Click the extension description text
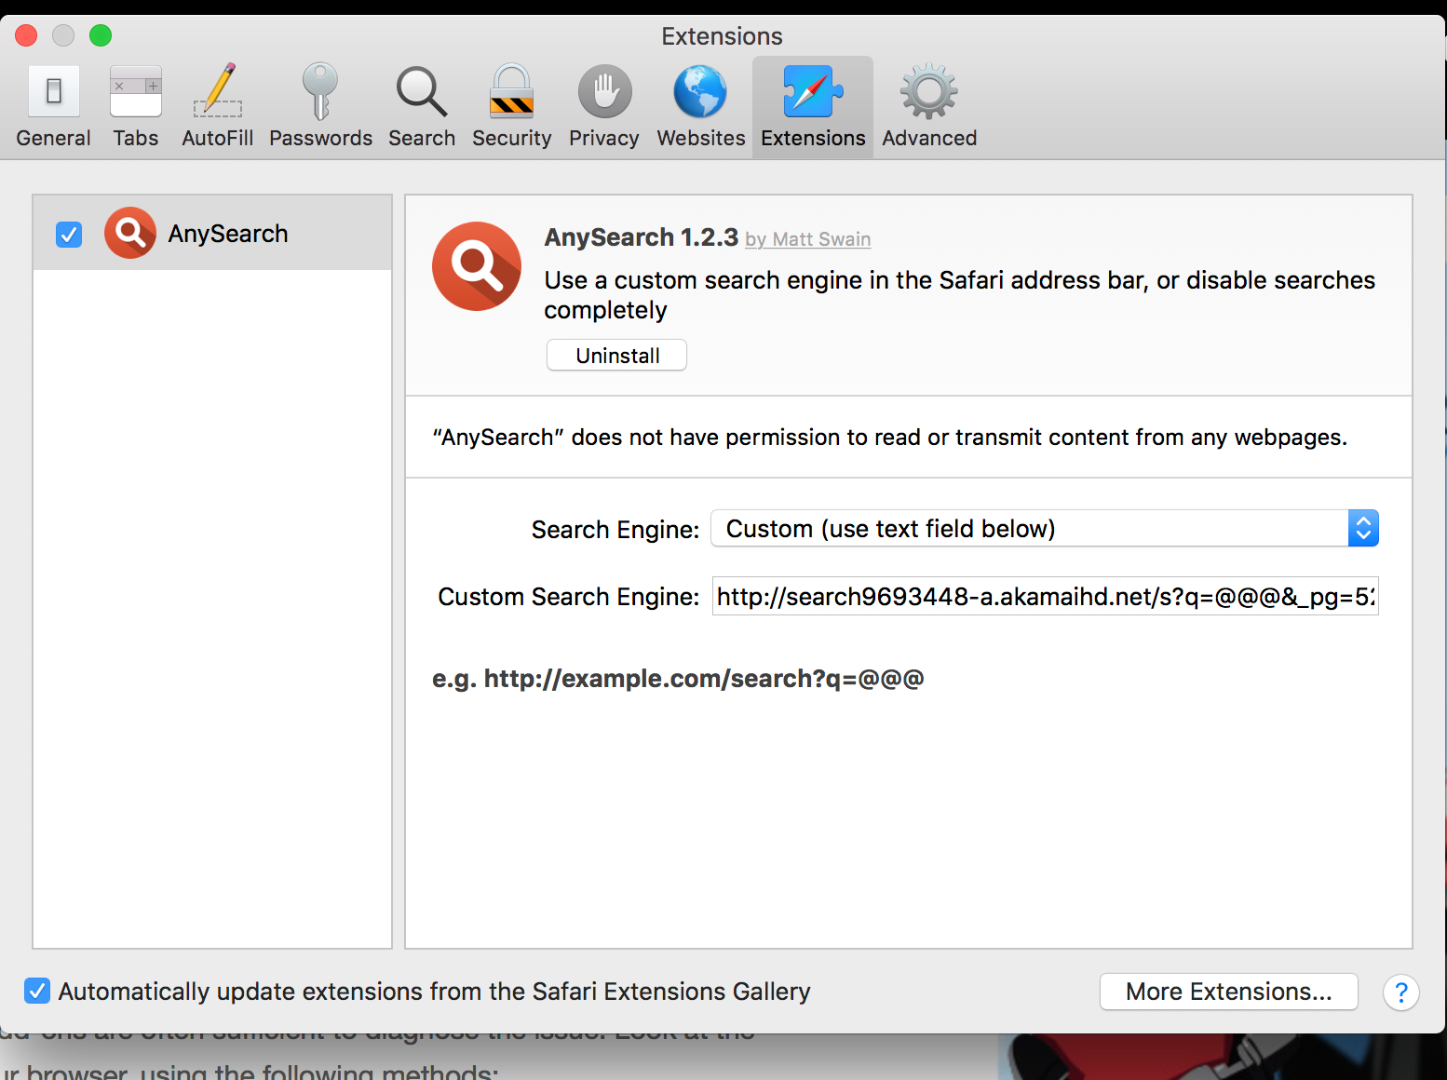This screenshot has width=1447, height=1080. 960,295
